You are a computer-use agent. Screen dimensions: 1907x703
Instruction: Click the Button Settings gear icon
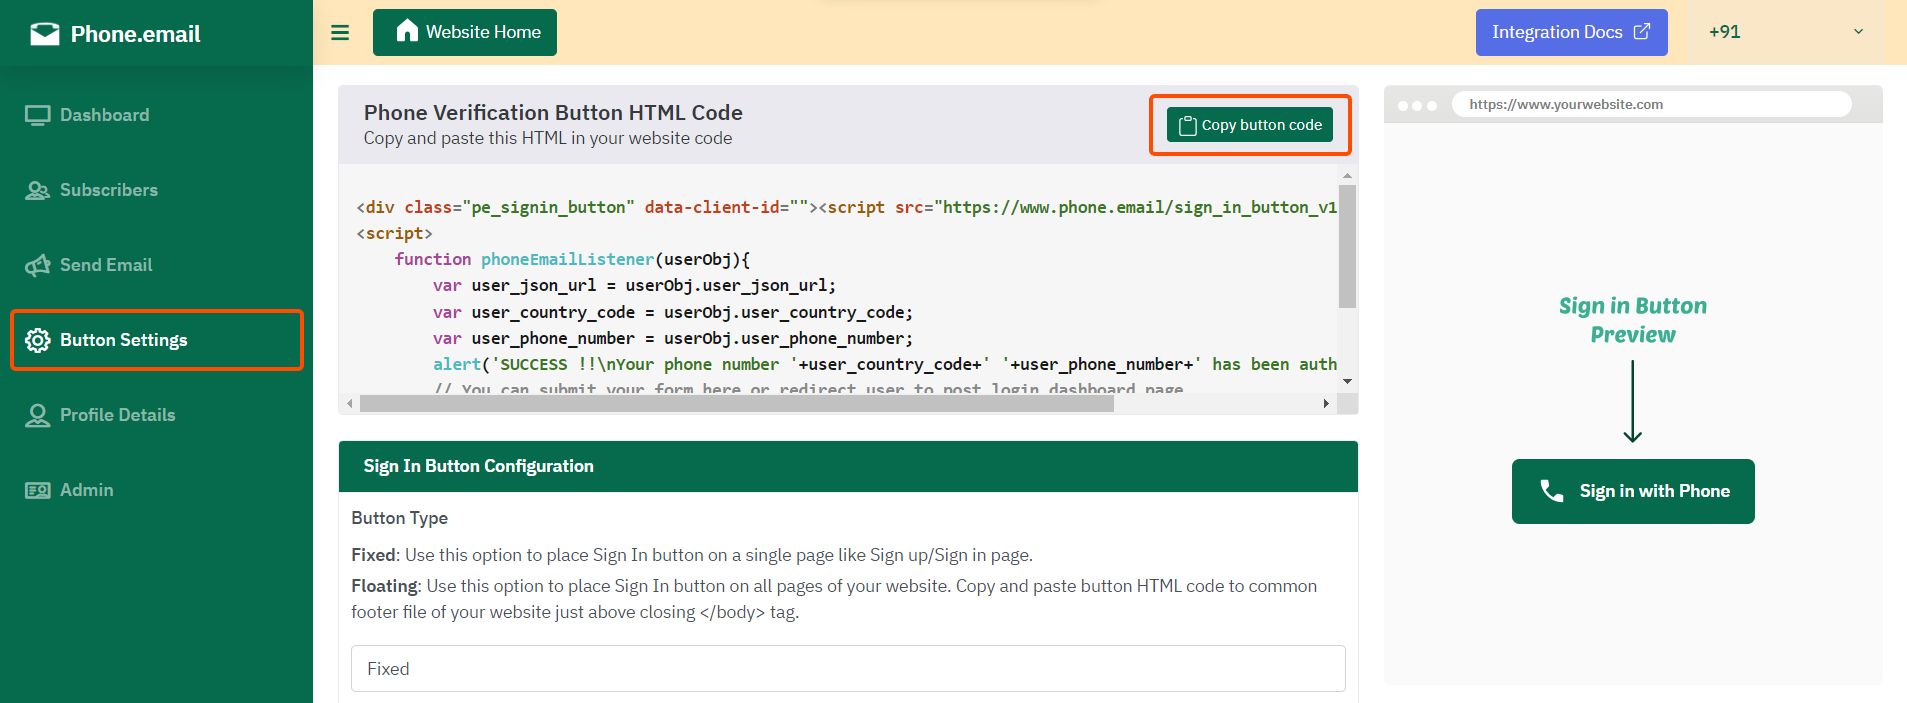click(38, 340)
